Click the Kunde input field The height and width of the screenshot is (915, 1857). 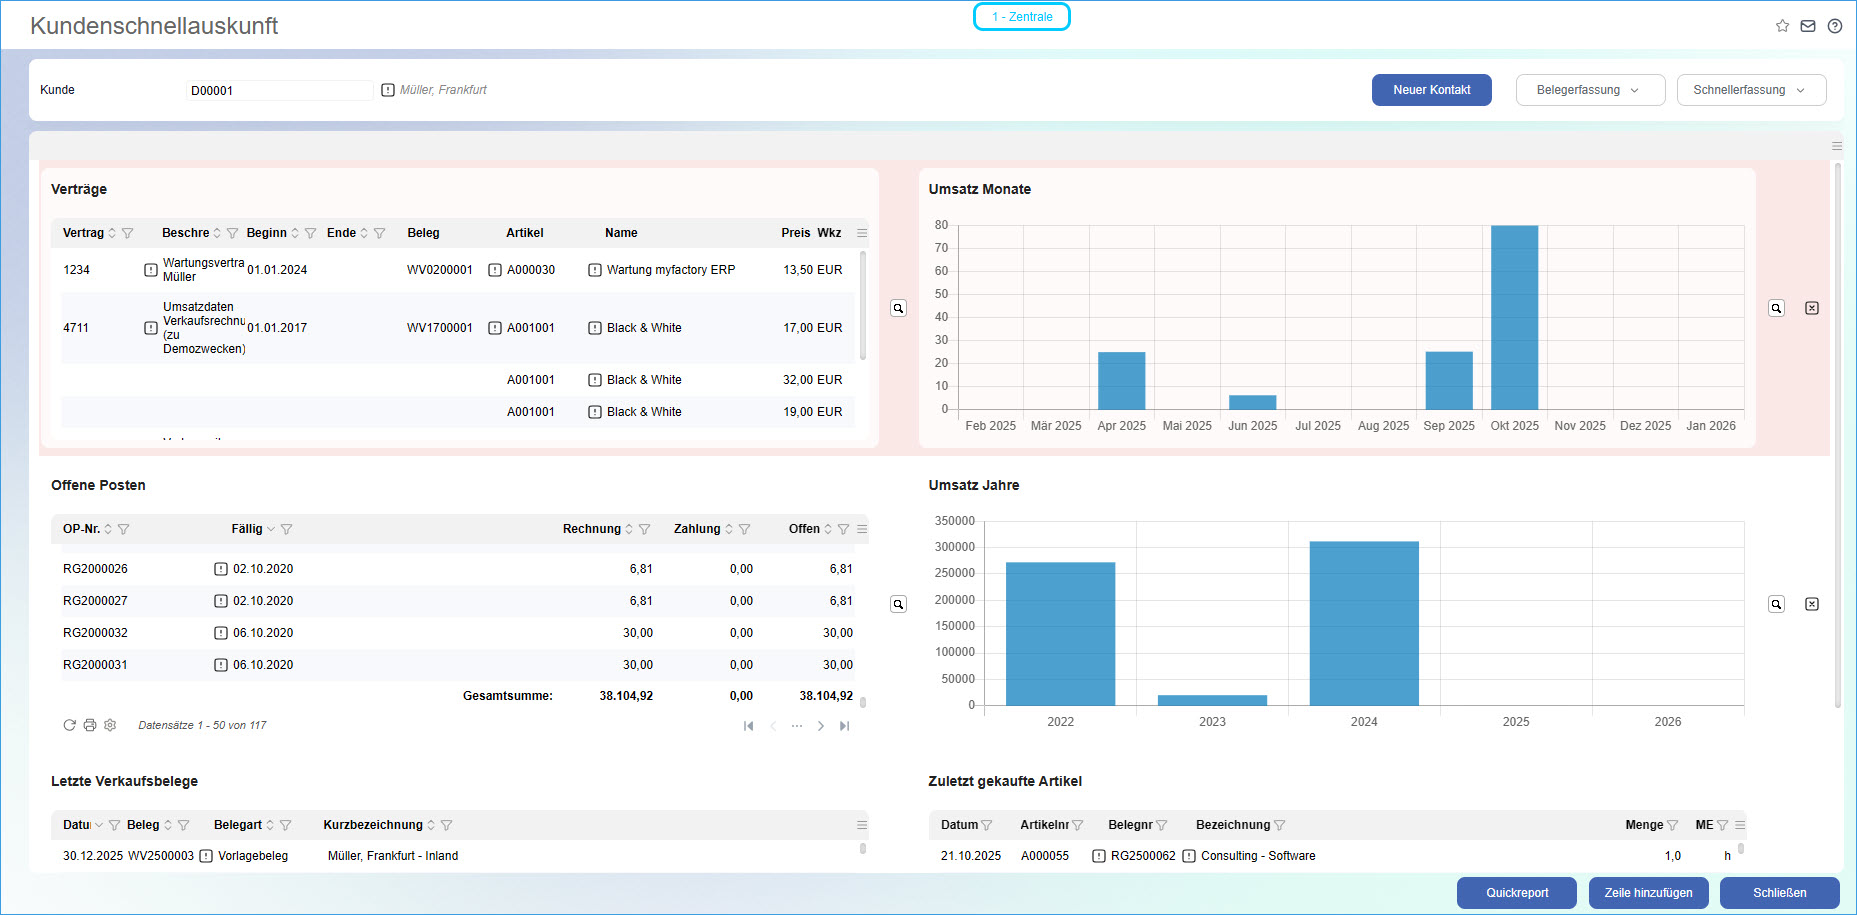pos(279,90)
